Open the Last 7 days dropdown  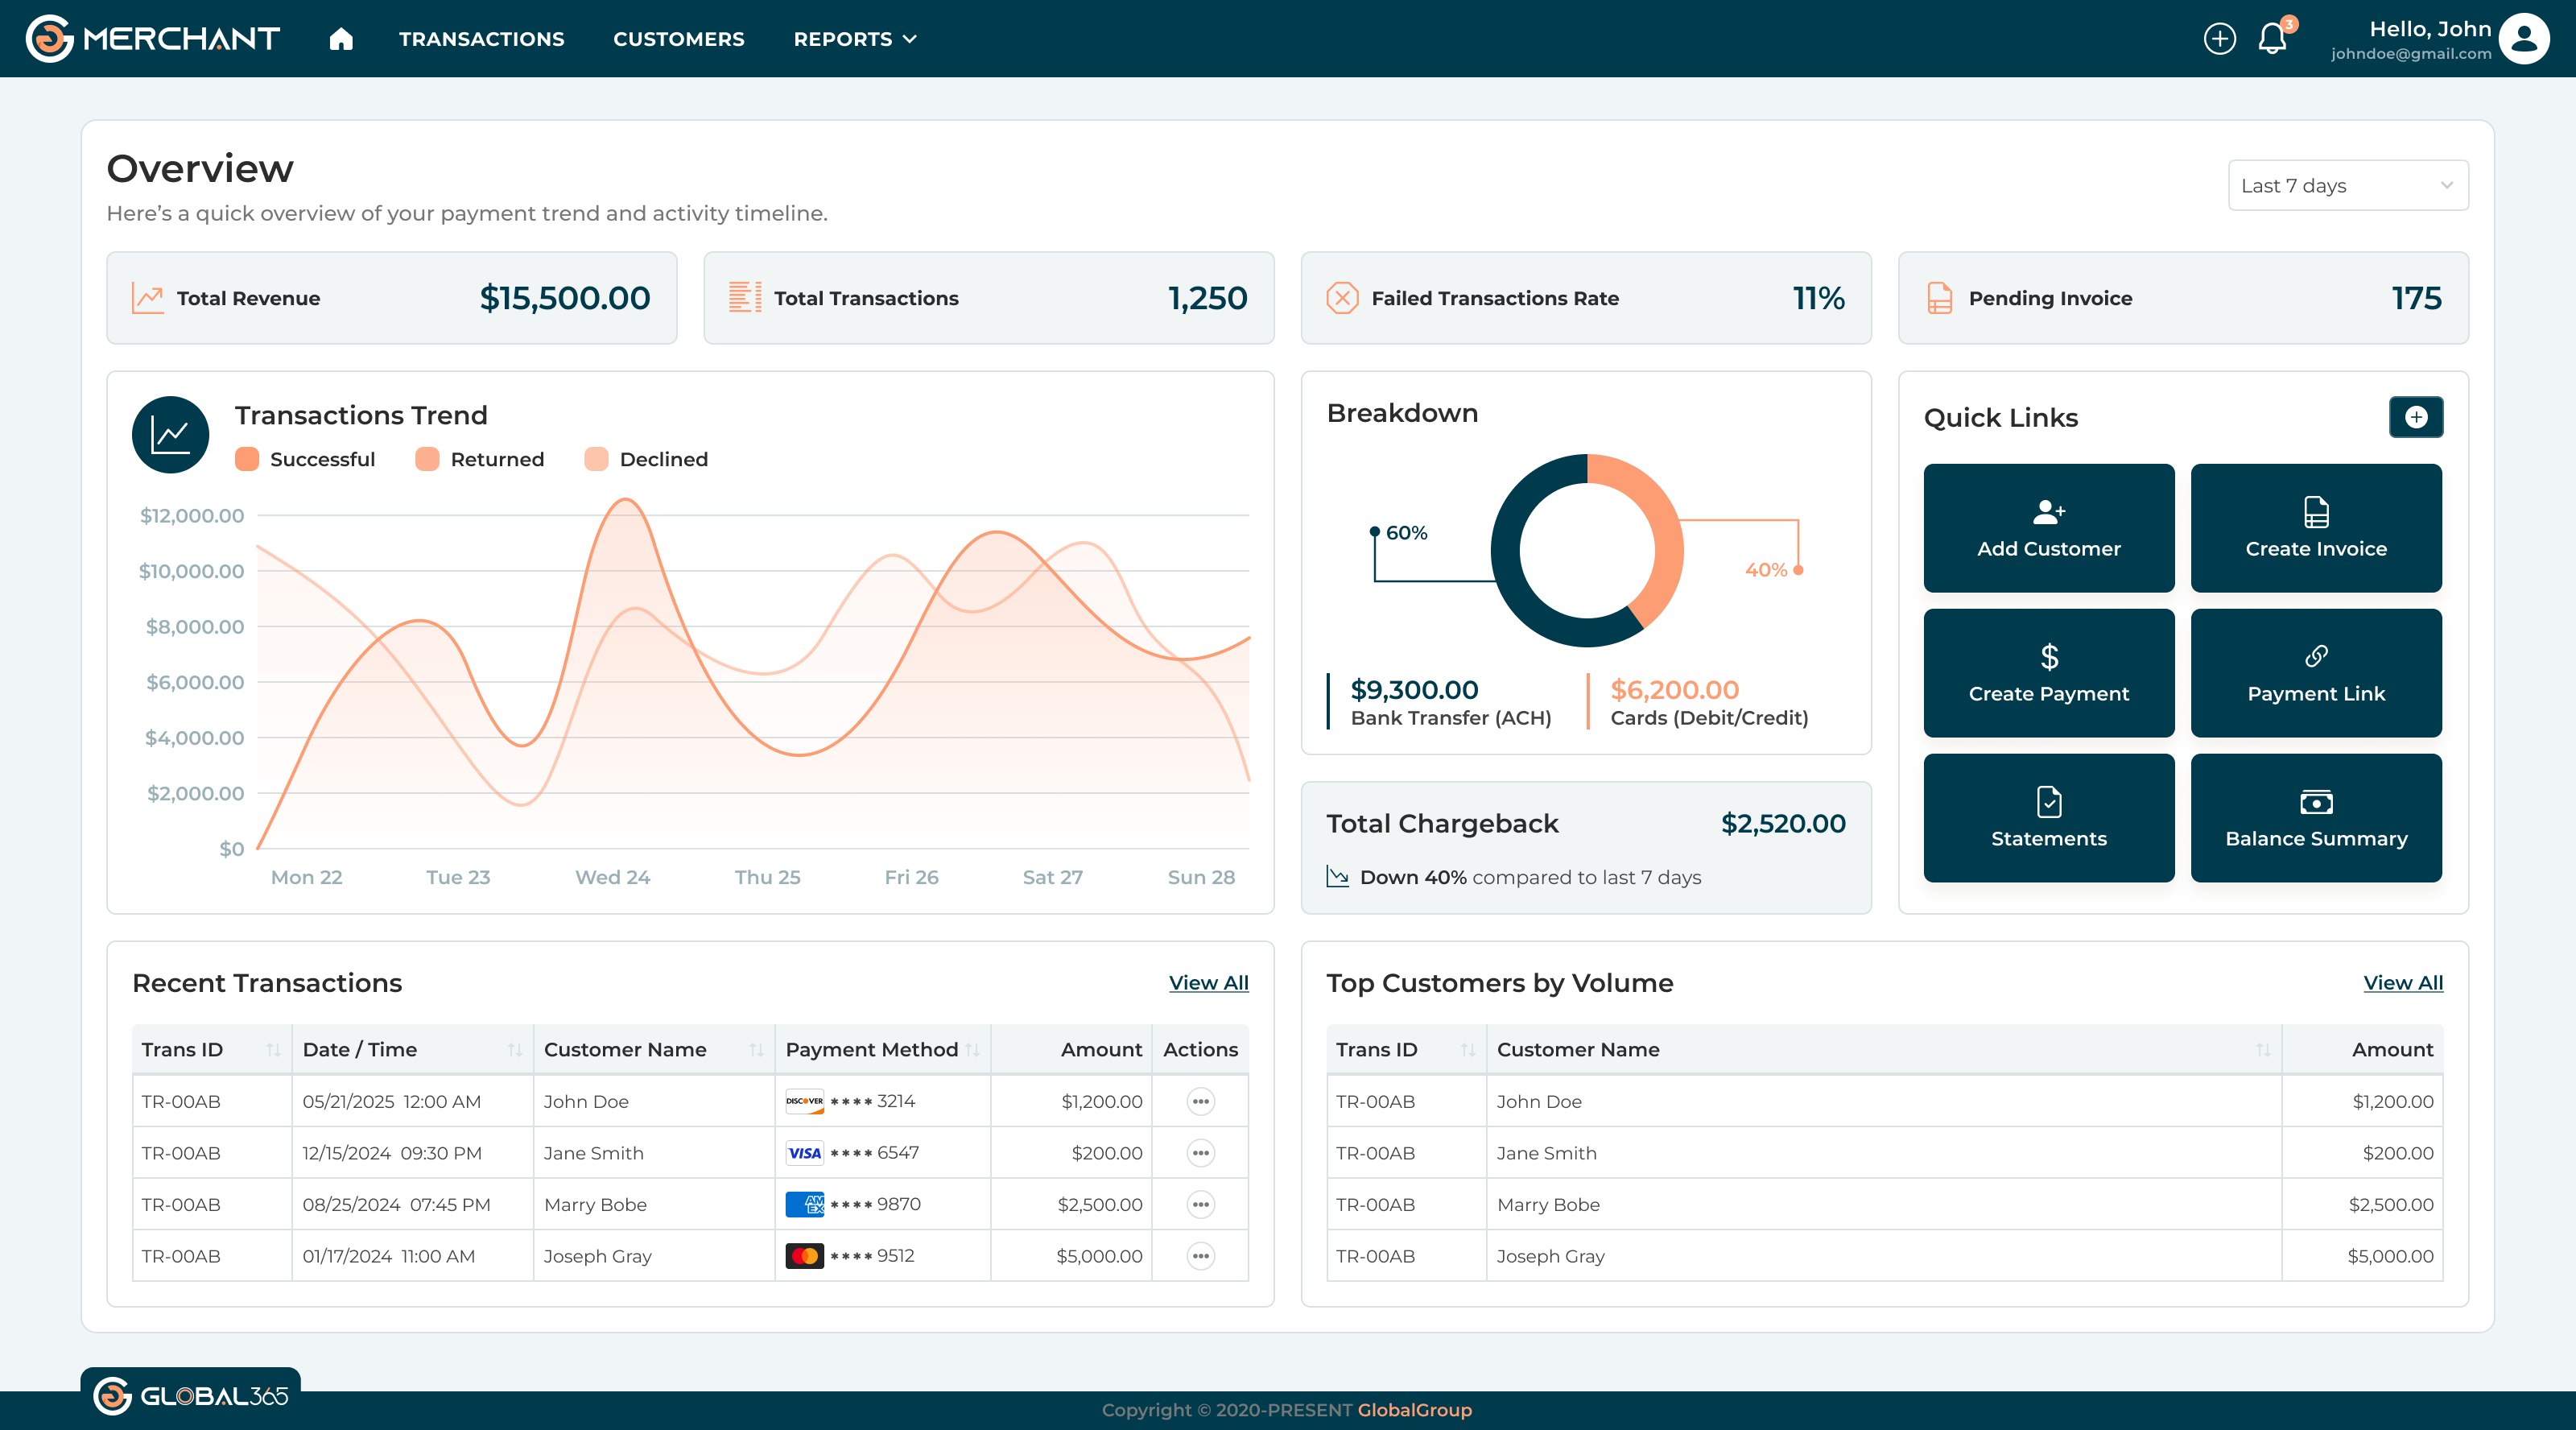pyautogui.click(x=2347, y=186)
